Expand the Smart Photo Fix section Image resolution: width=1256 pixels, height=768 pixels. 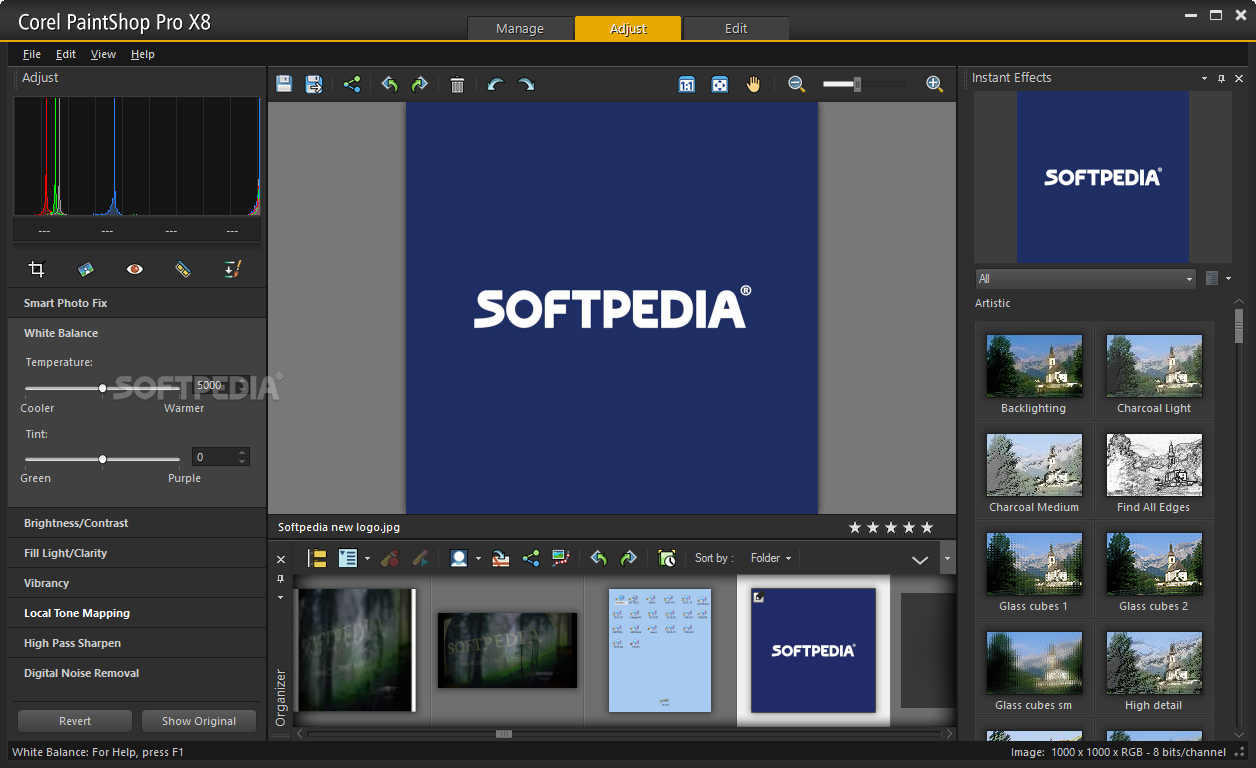point(138,303)
